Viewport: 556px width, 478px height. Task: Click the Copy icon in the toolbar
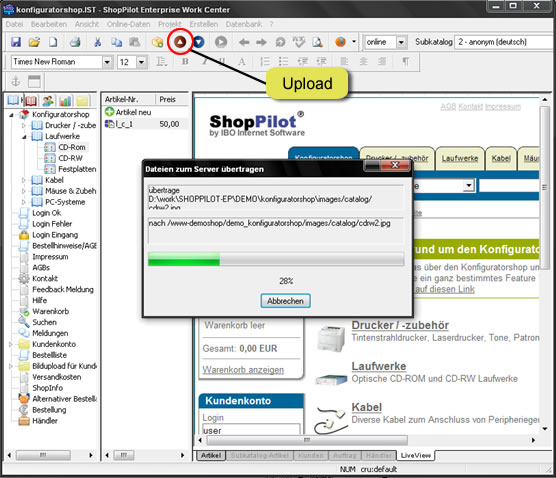point(116,42)
